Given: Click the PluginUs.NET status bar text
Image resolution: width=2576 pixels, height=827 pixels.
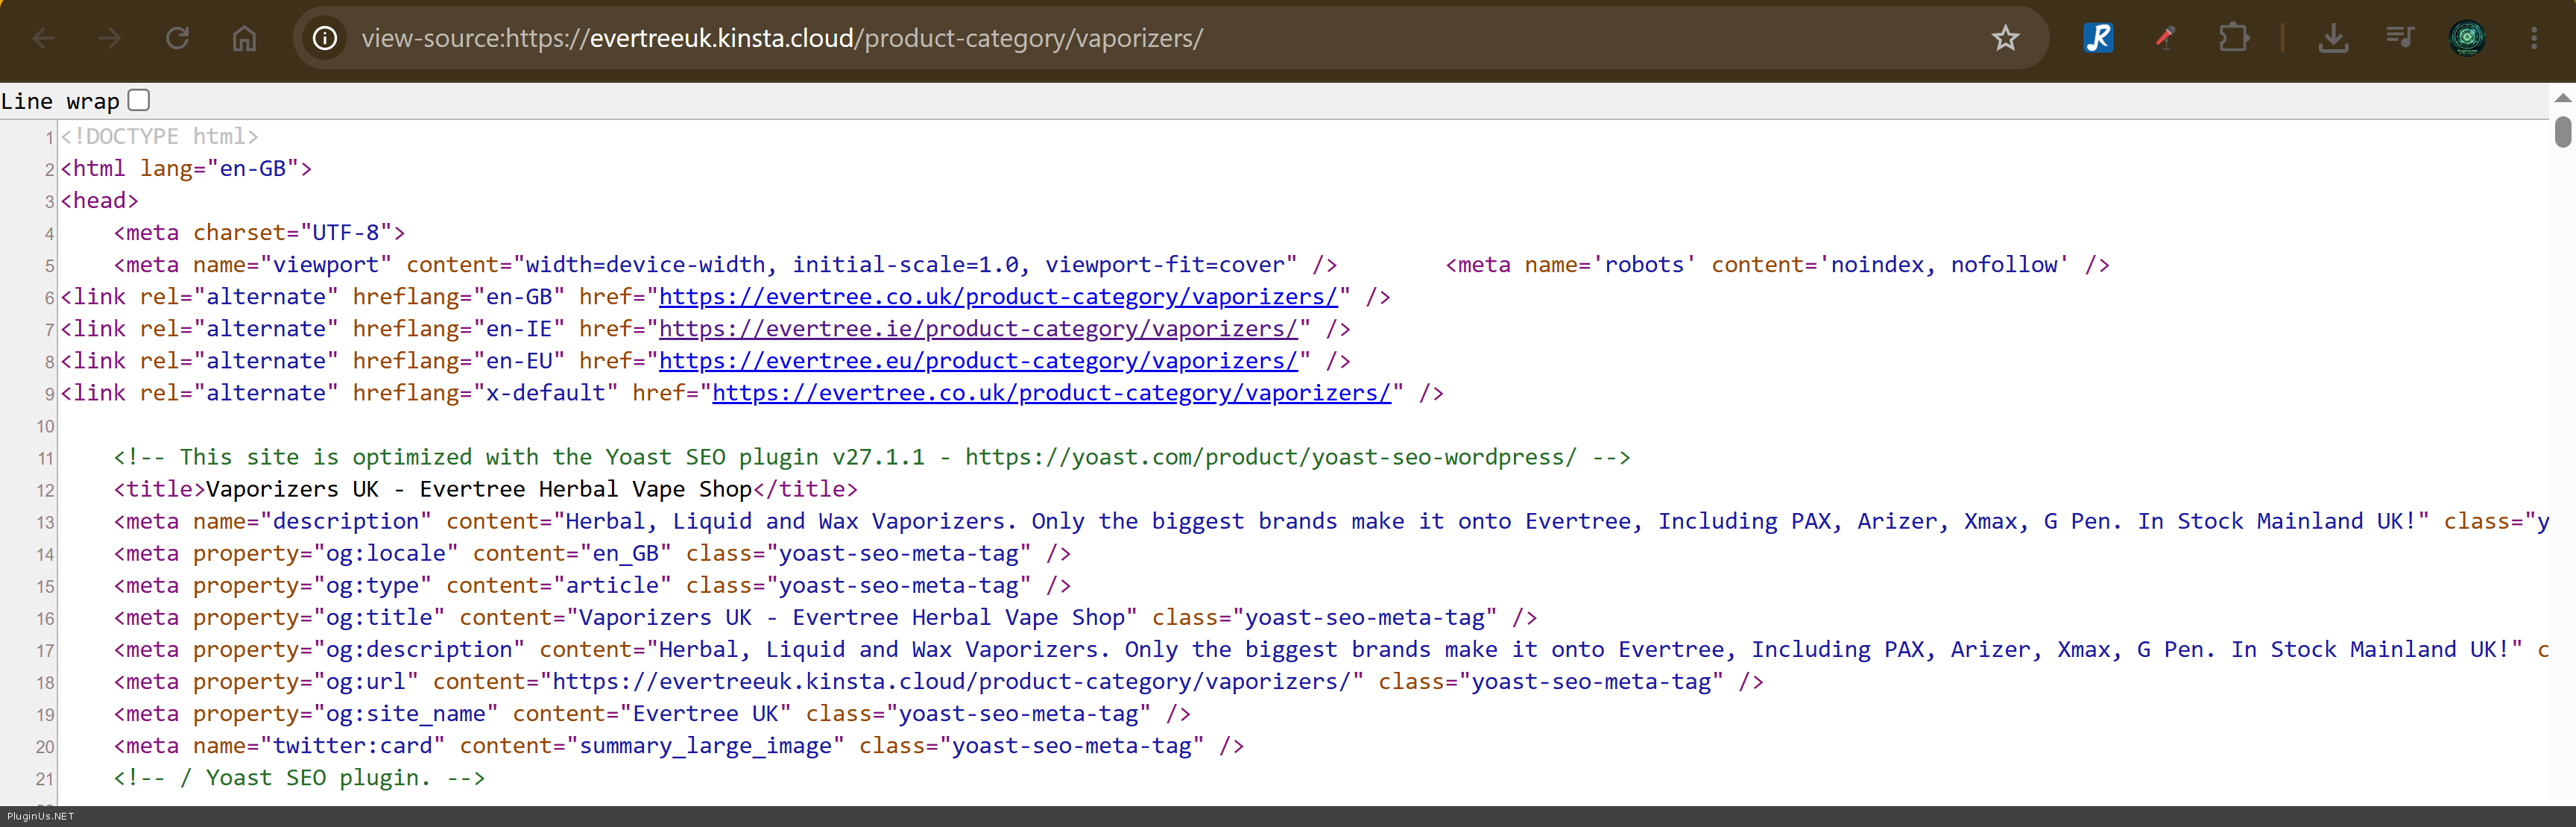Looking at the screenshot, I should coord(40,816).
